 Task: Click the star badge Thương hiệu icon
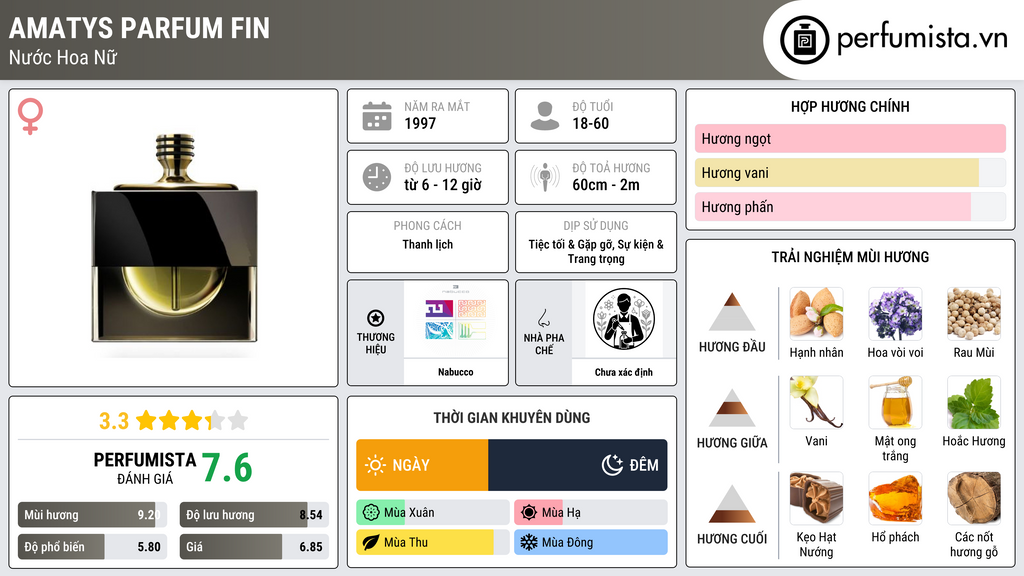[x=376, y=318]
